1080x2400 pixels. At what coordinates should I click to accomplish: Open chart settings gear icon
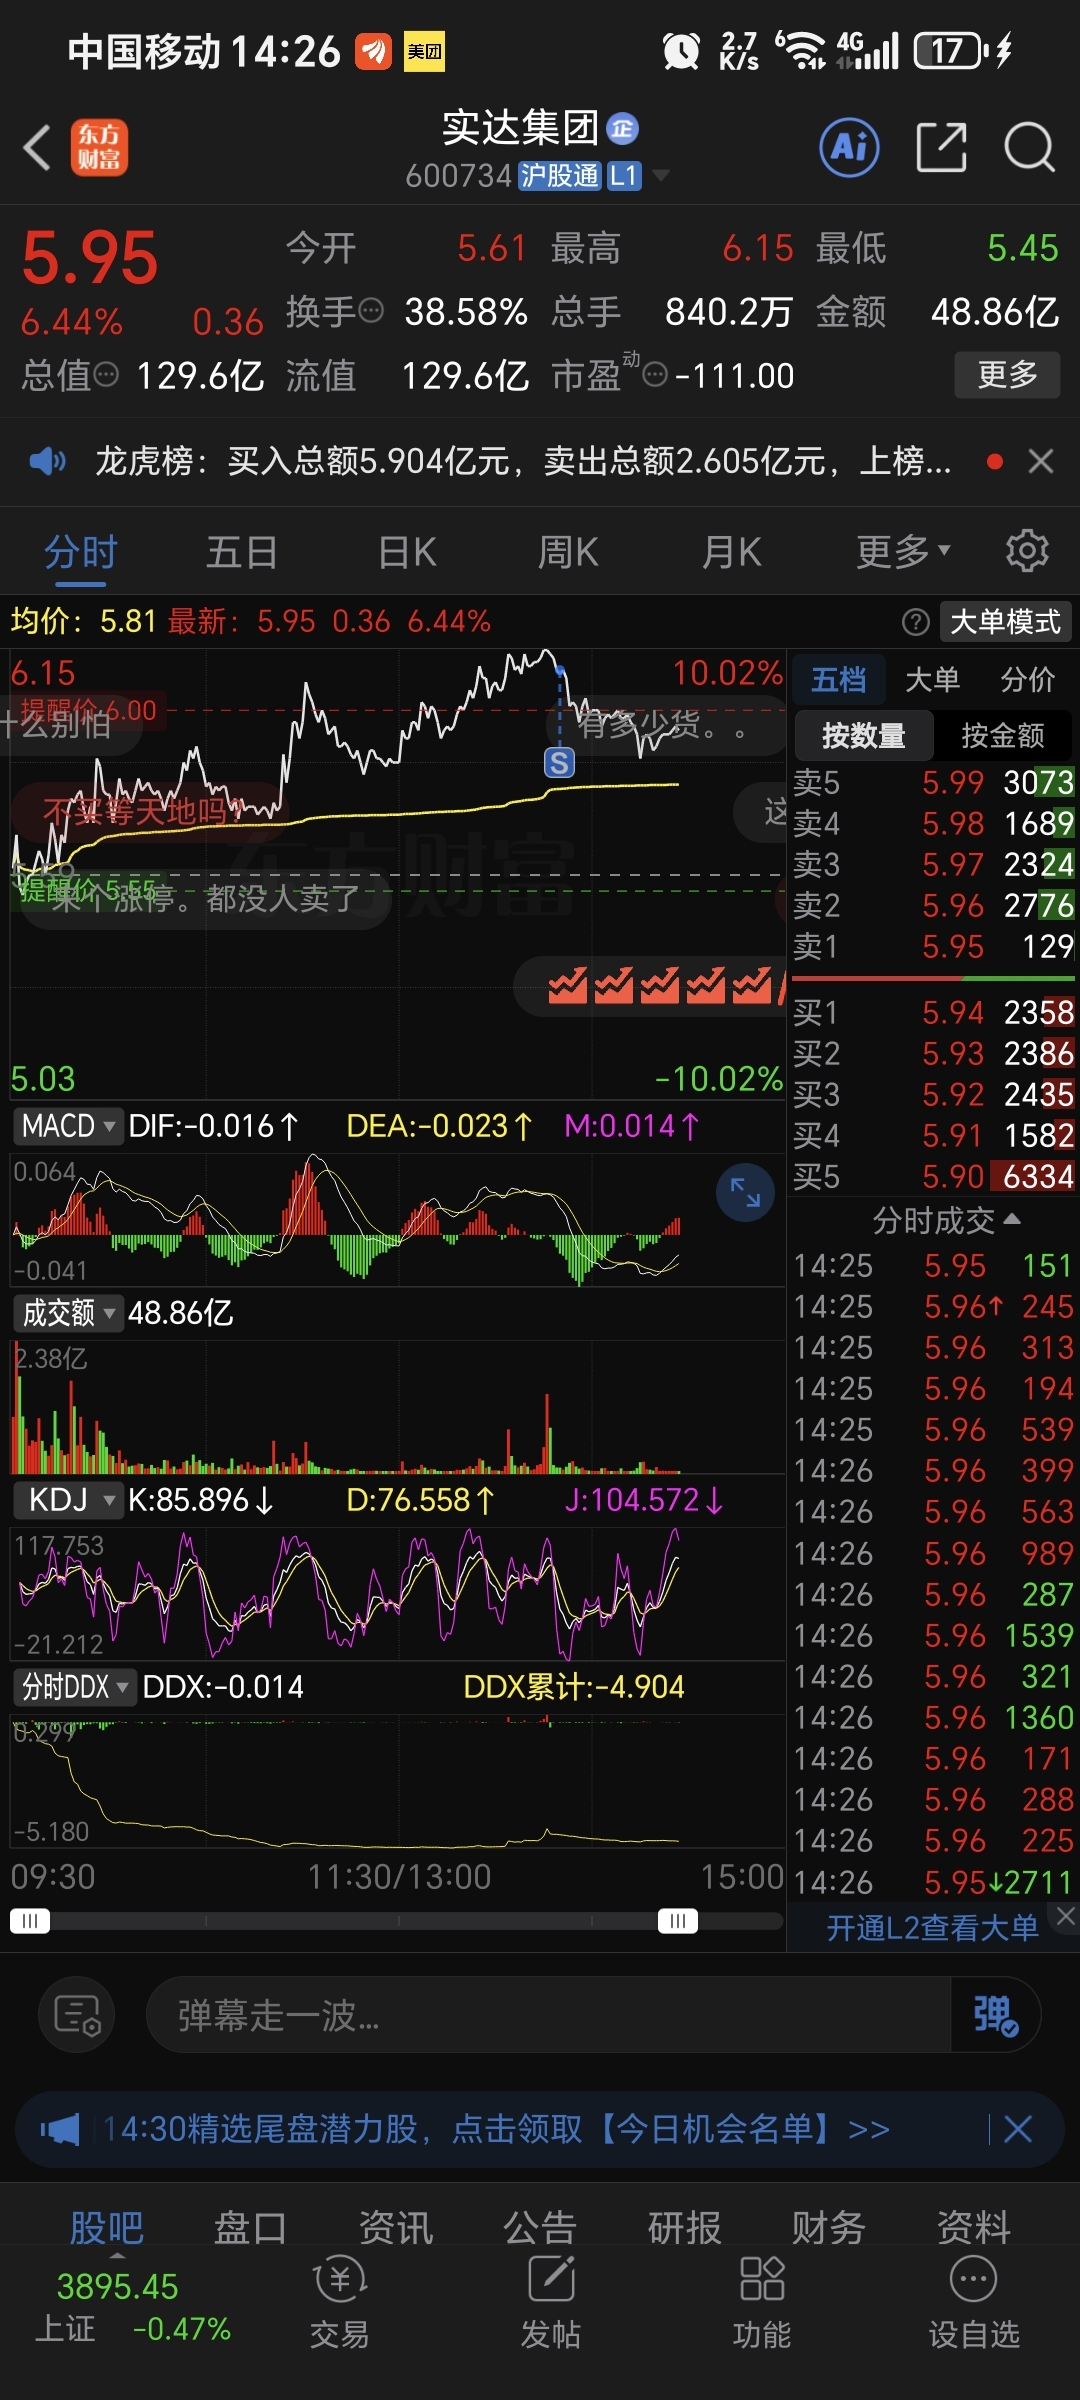[x=1027, y=551]
